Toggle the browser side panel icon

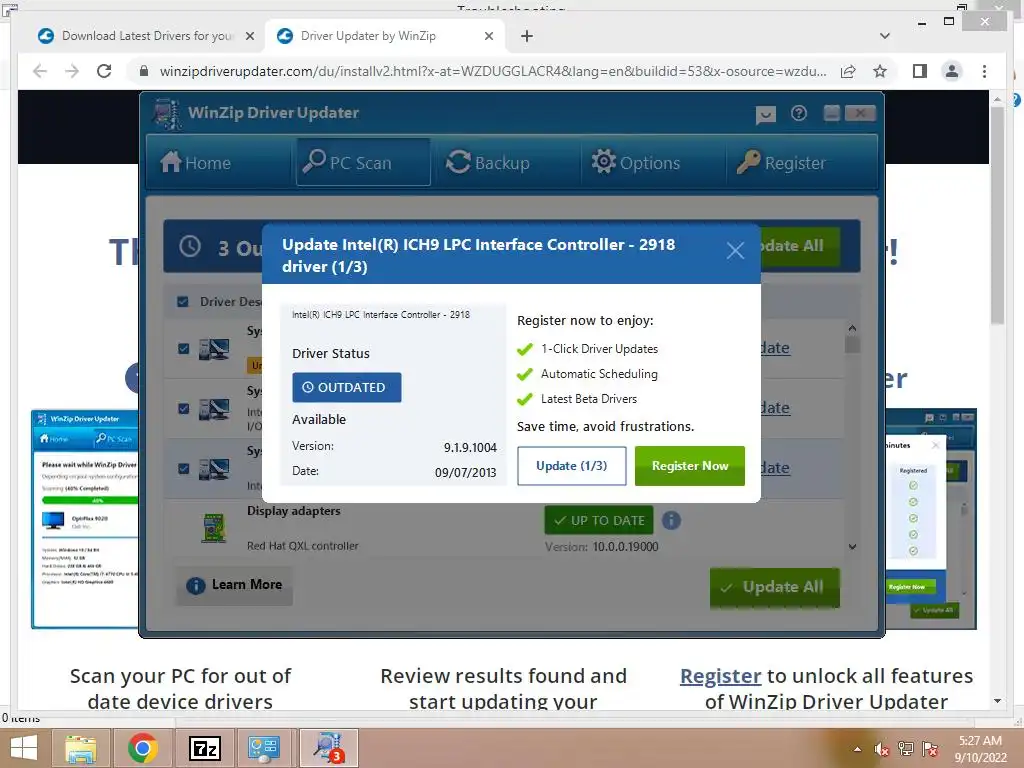click(x=920, y=71)
